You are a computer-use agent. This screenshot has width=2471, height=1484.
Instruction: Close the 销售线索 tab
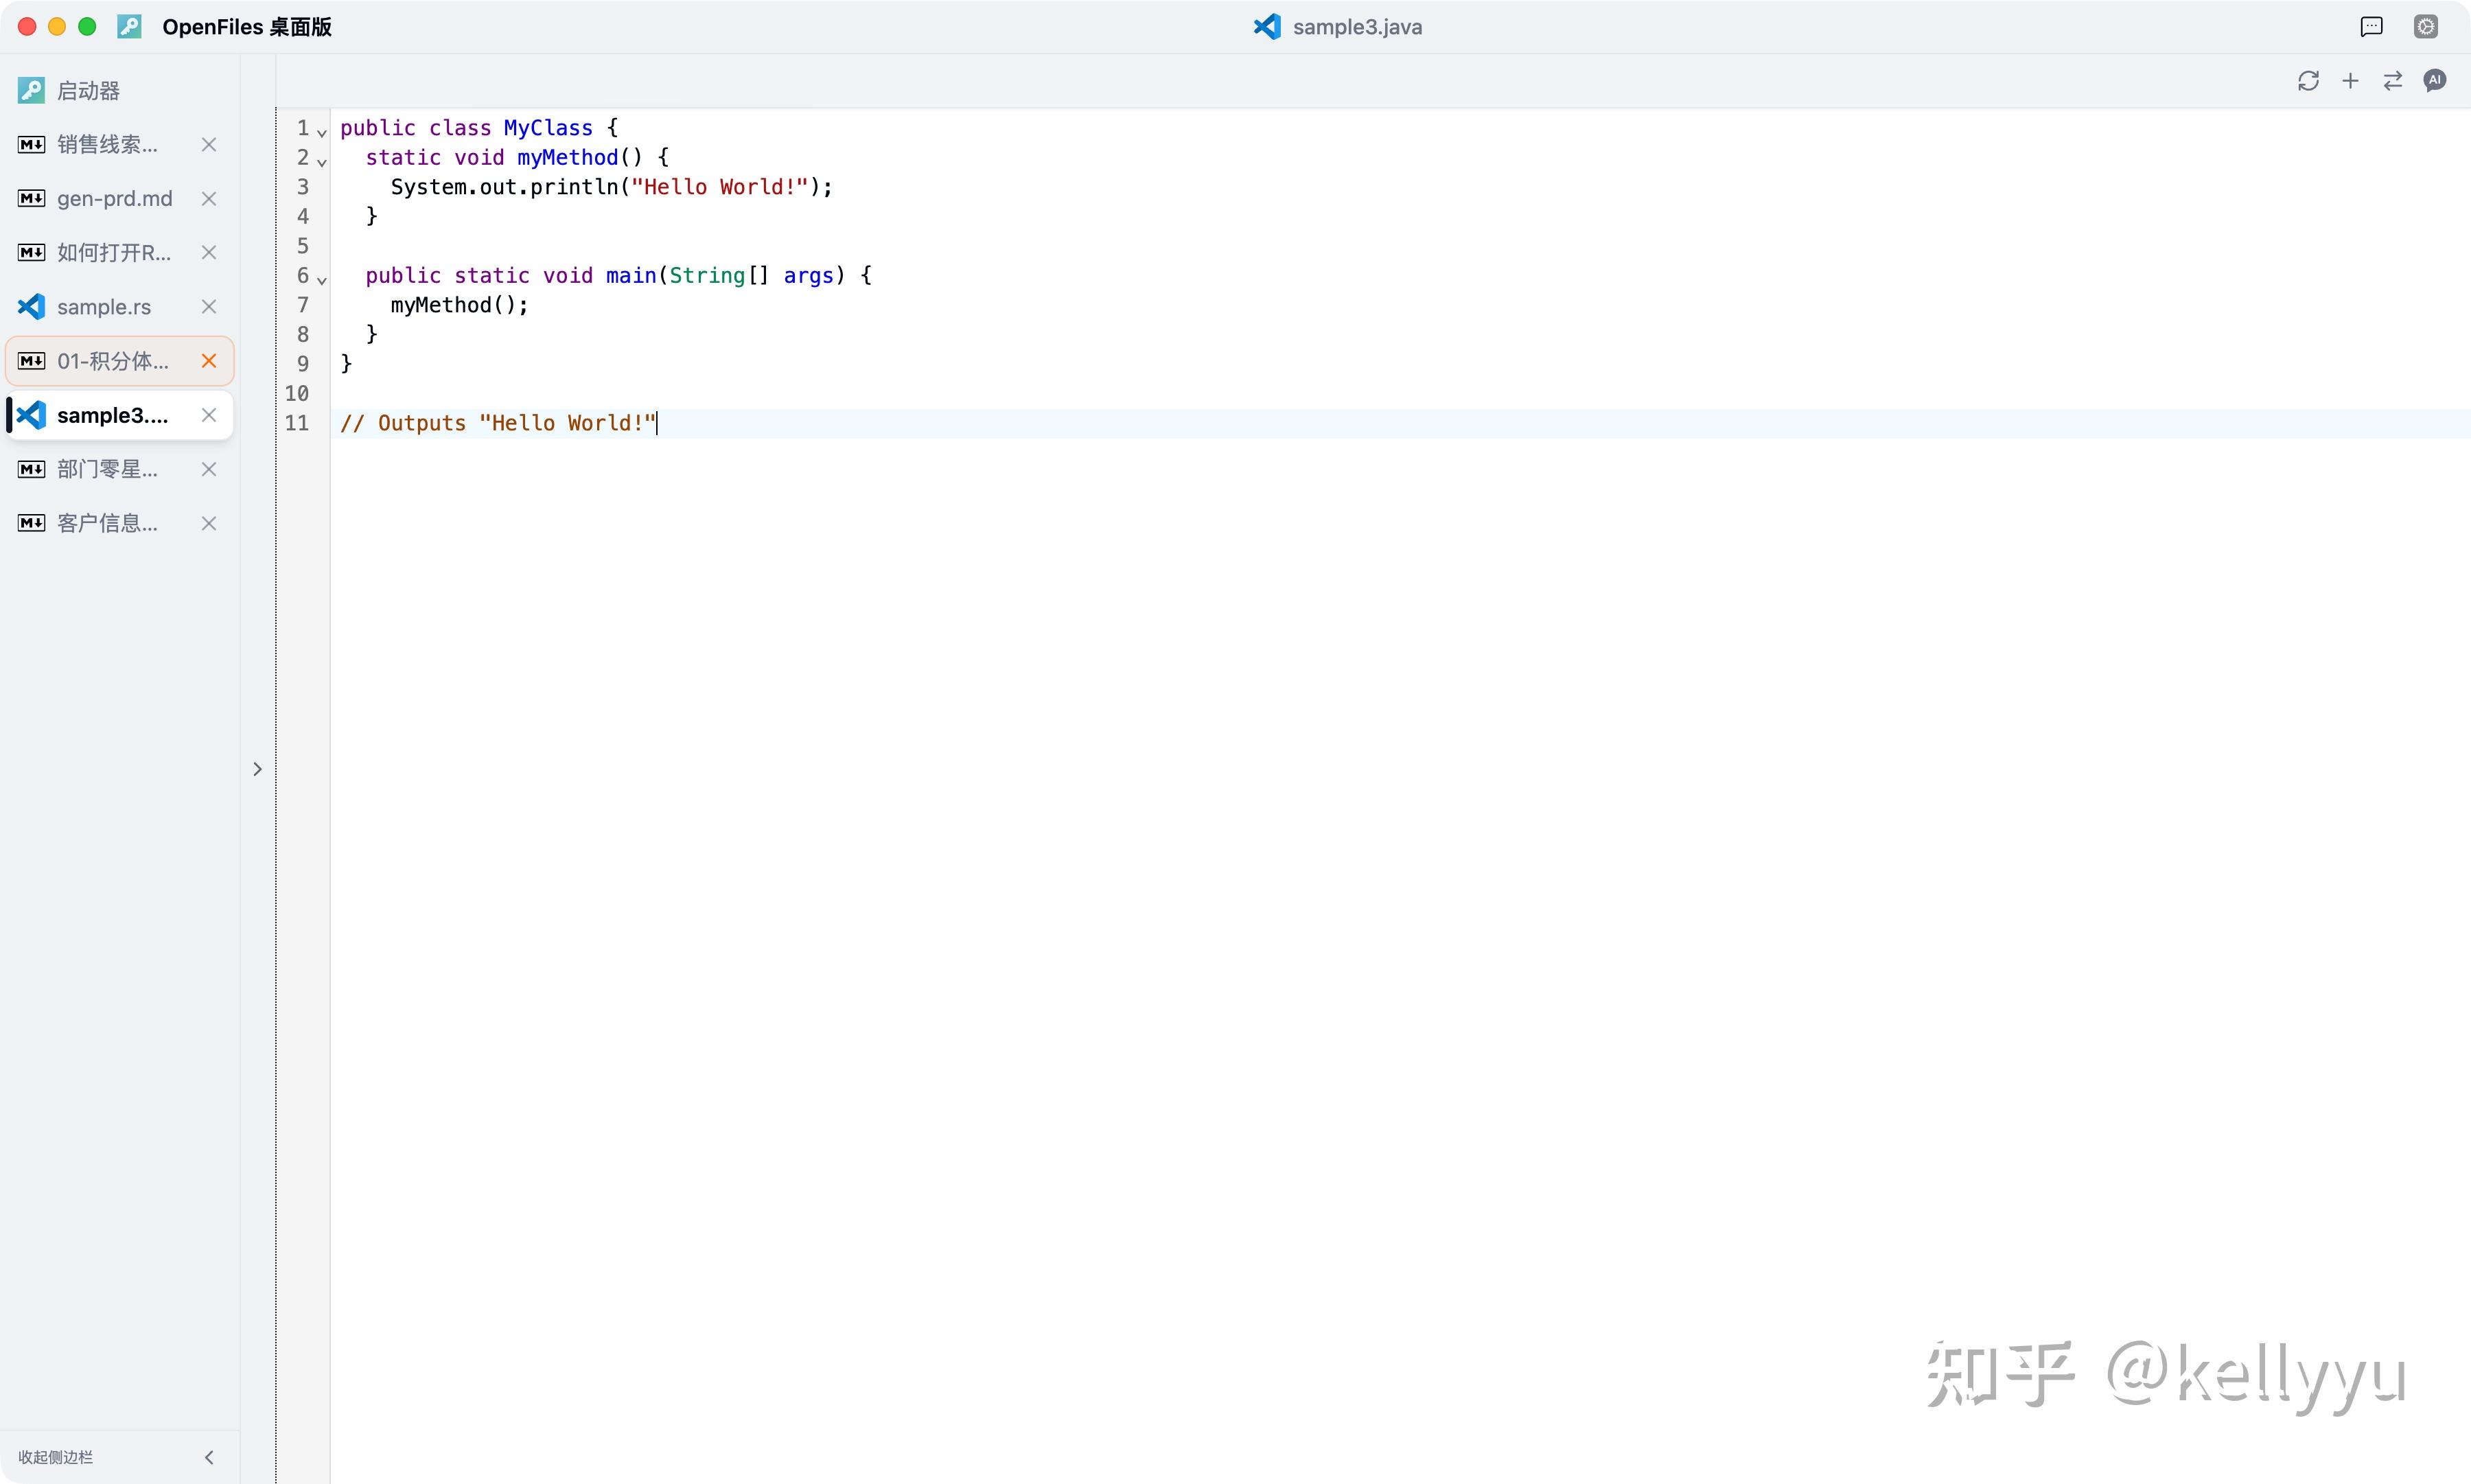point(209,145)
